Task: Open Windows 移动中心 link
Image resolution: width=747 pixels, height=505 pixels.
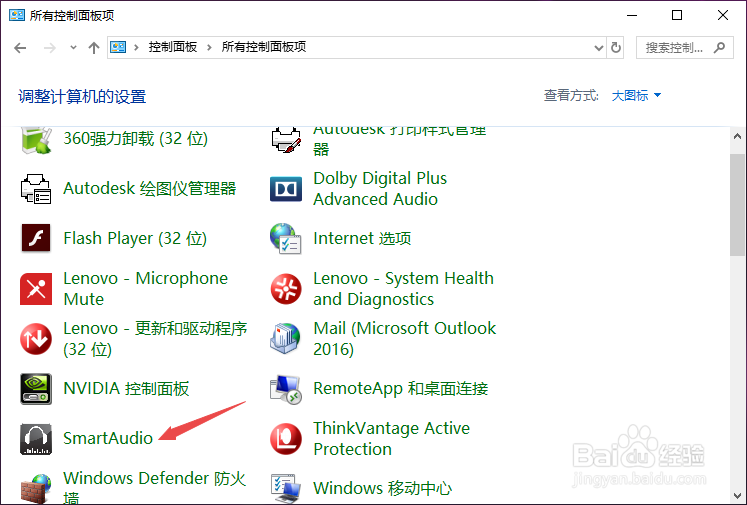Action: point(383,488)
